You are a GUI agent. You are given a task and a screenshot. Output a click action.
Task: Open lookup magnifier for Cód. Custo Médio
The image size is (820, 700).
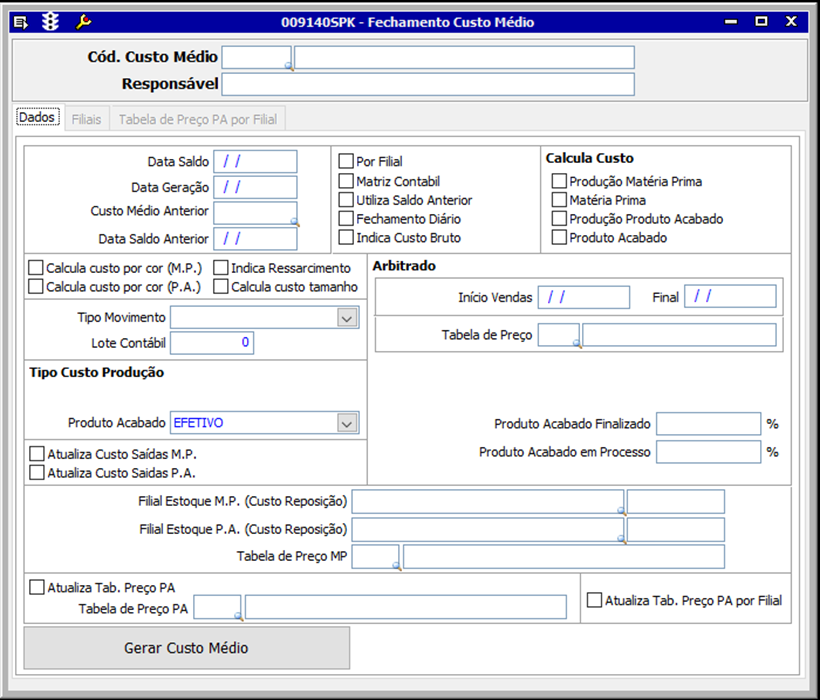pos(290,67)
